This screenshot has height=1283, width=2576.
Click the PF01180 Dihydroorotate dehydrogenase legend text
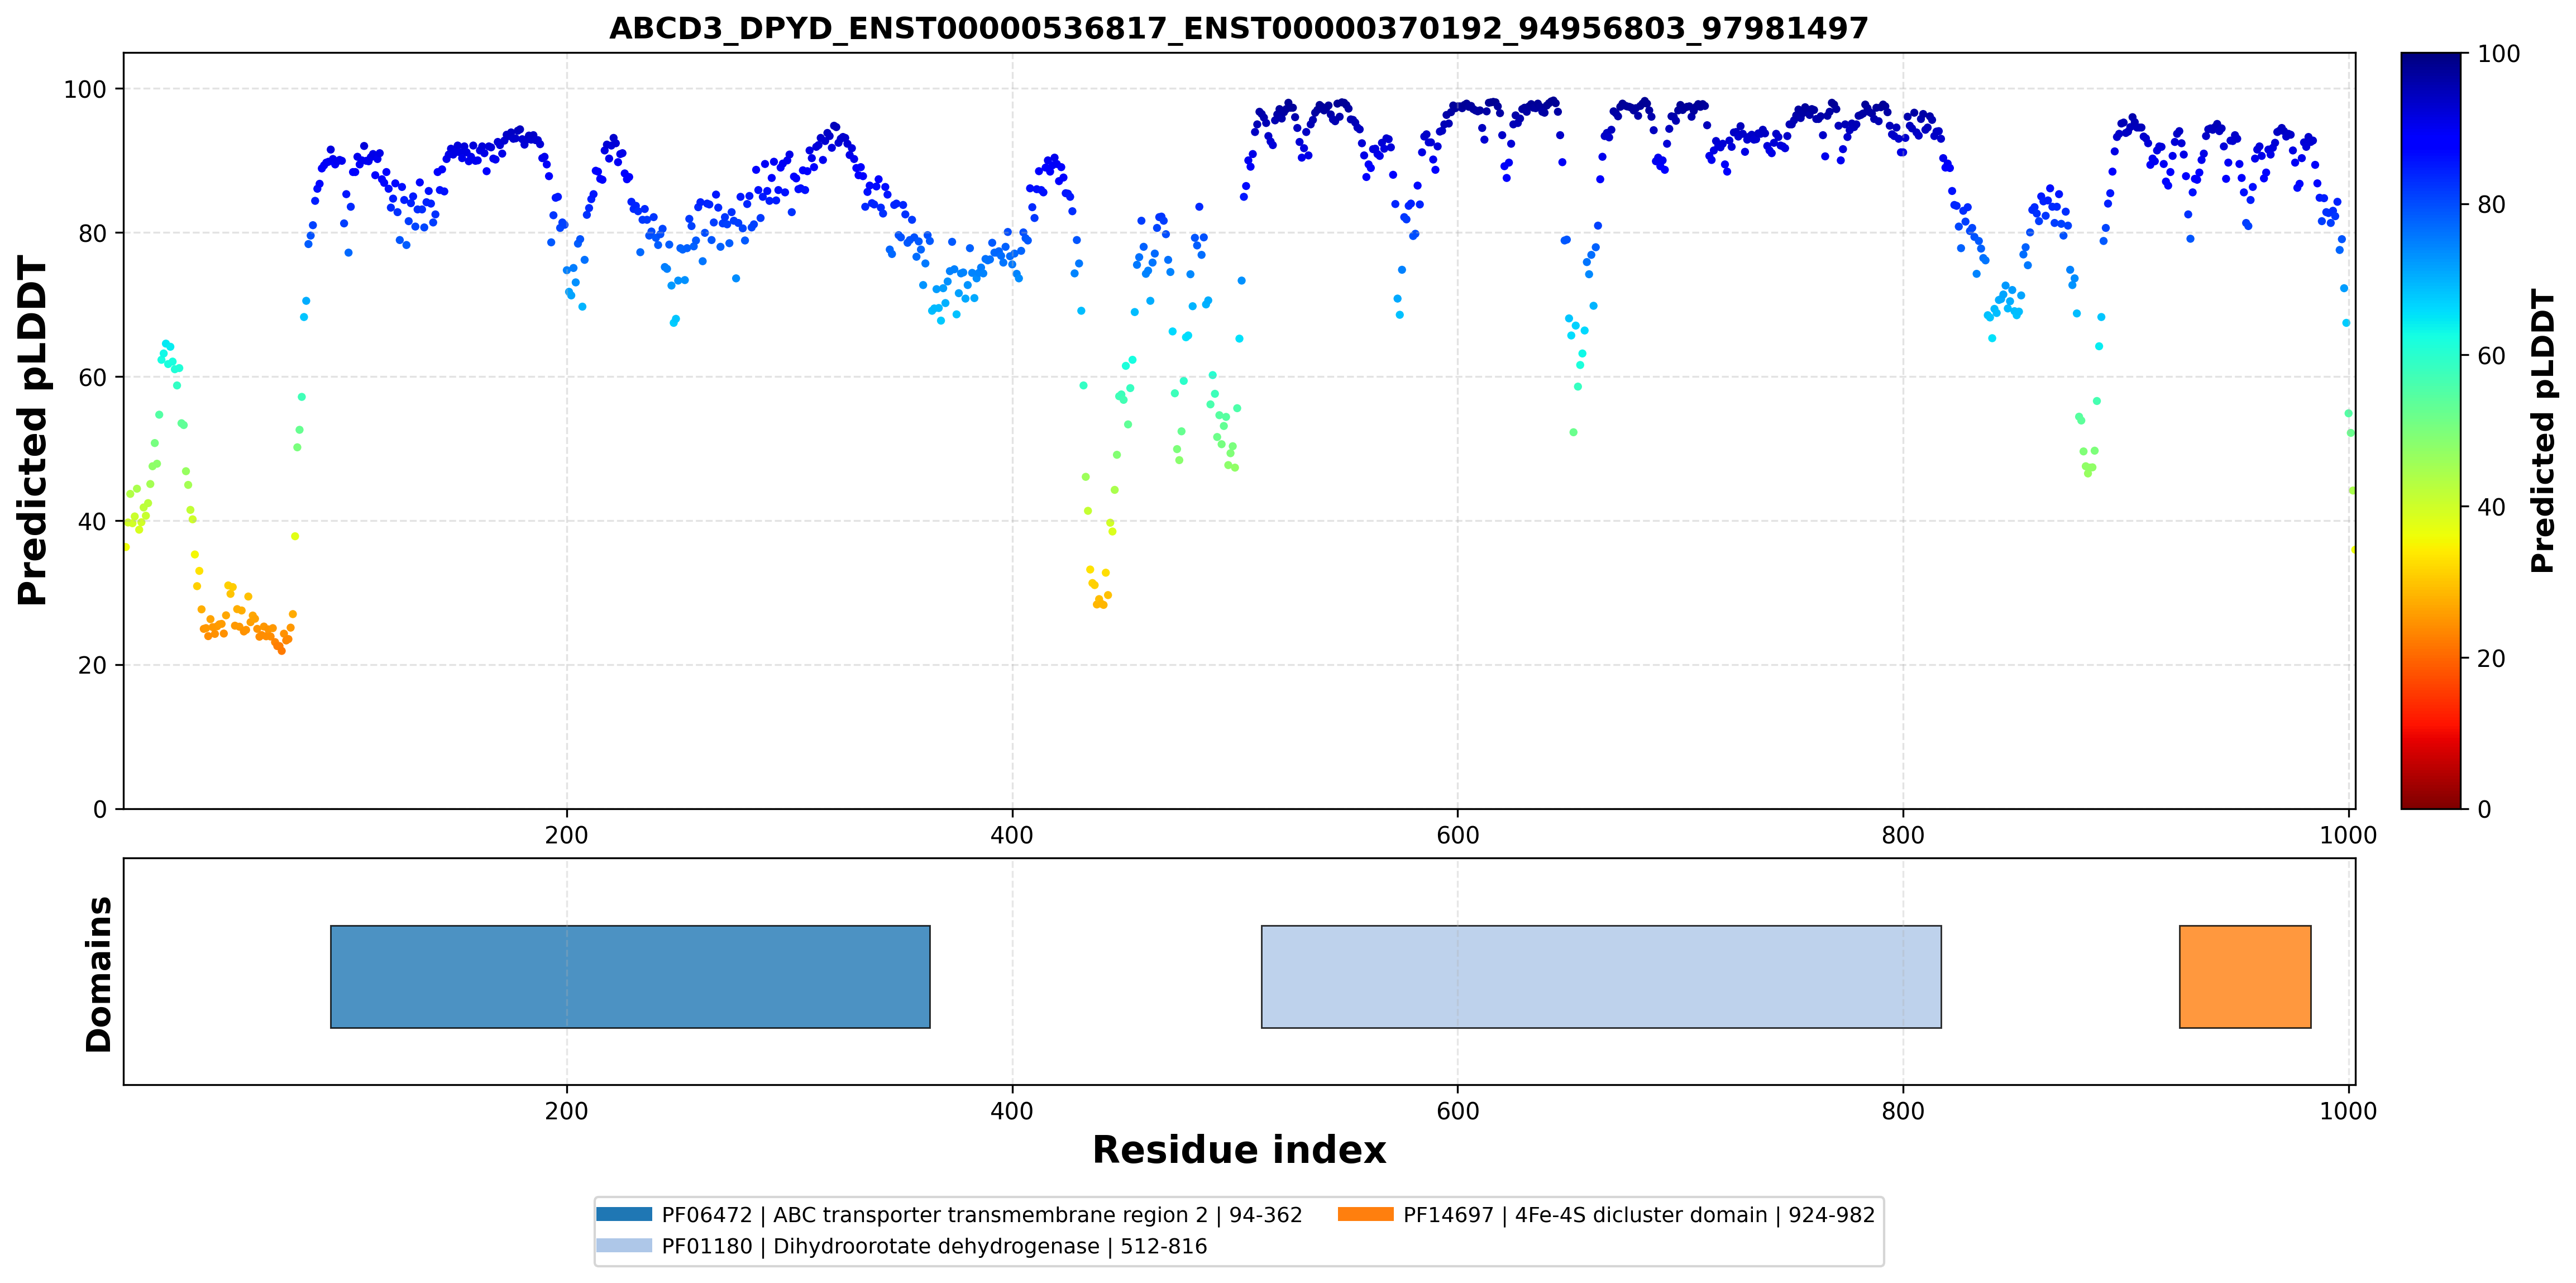[934, 1246]
